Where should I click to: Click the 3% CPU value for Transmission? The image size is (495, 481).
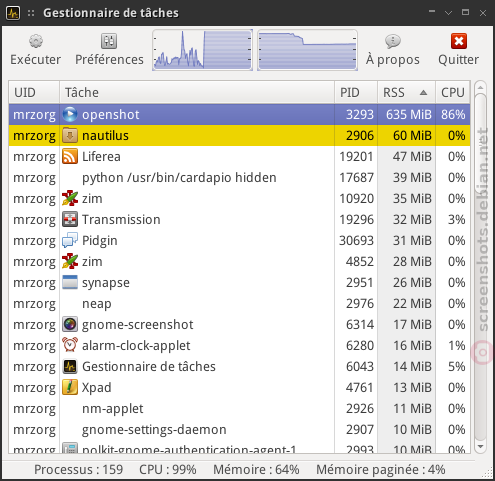pyautogui.click(x=457, y=220)
